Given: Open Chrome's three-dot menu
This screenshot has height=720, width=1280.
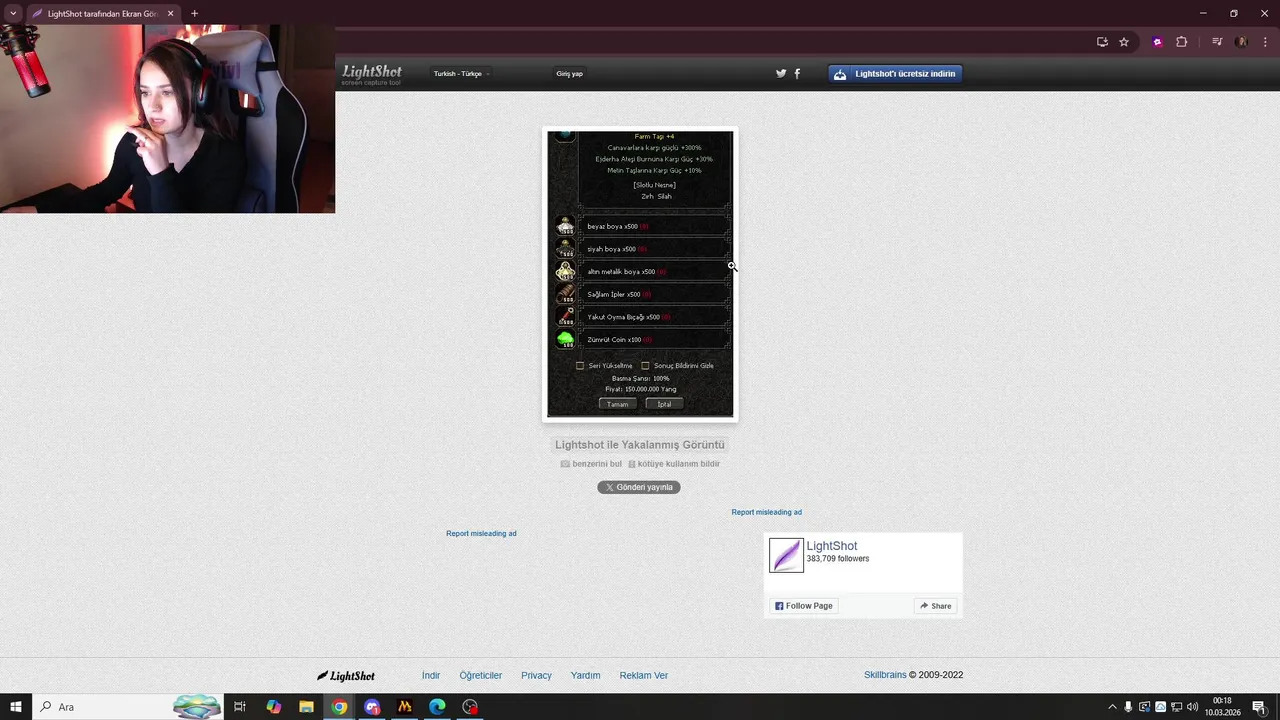Looking at the screenshot, I should pyautogui.click(x=1265, y=42).
